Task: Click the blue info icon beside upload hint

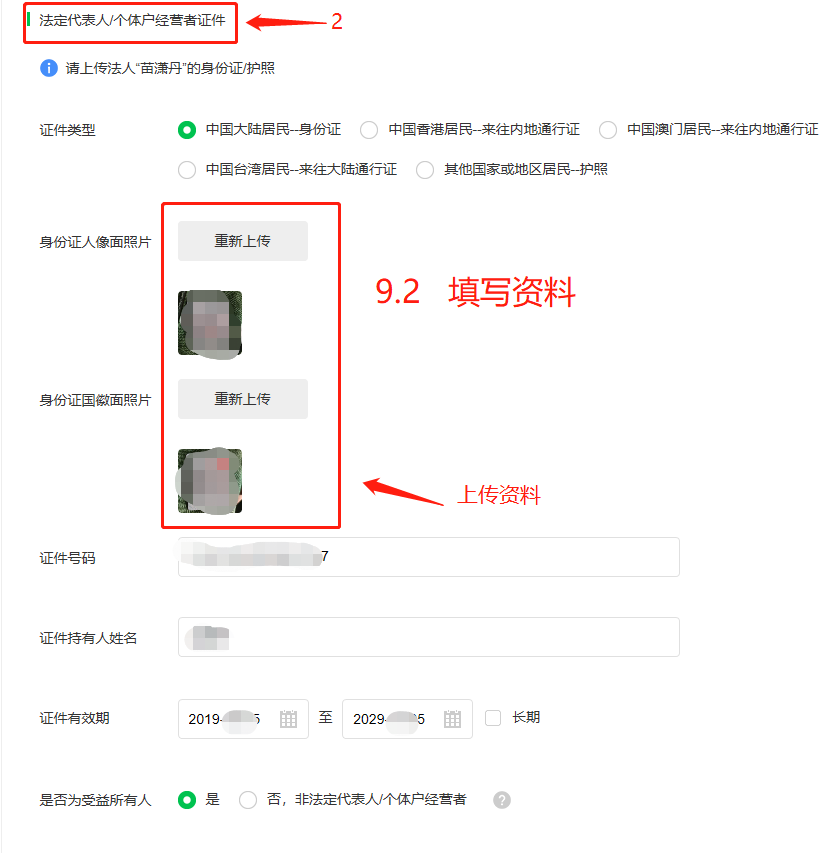Action: (x=49, y=68)
